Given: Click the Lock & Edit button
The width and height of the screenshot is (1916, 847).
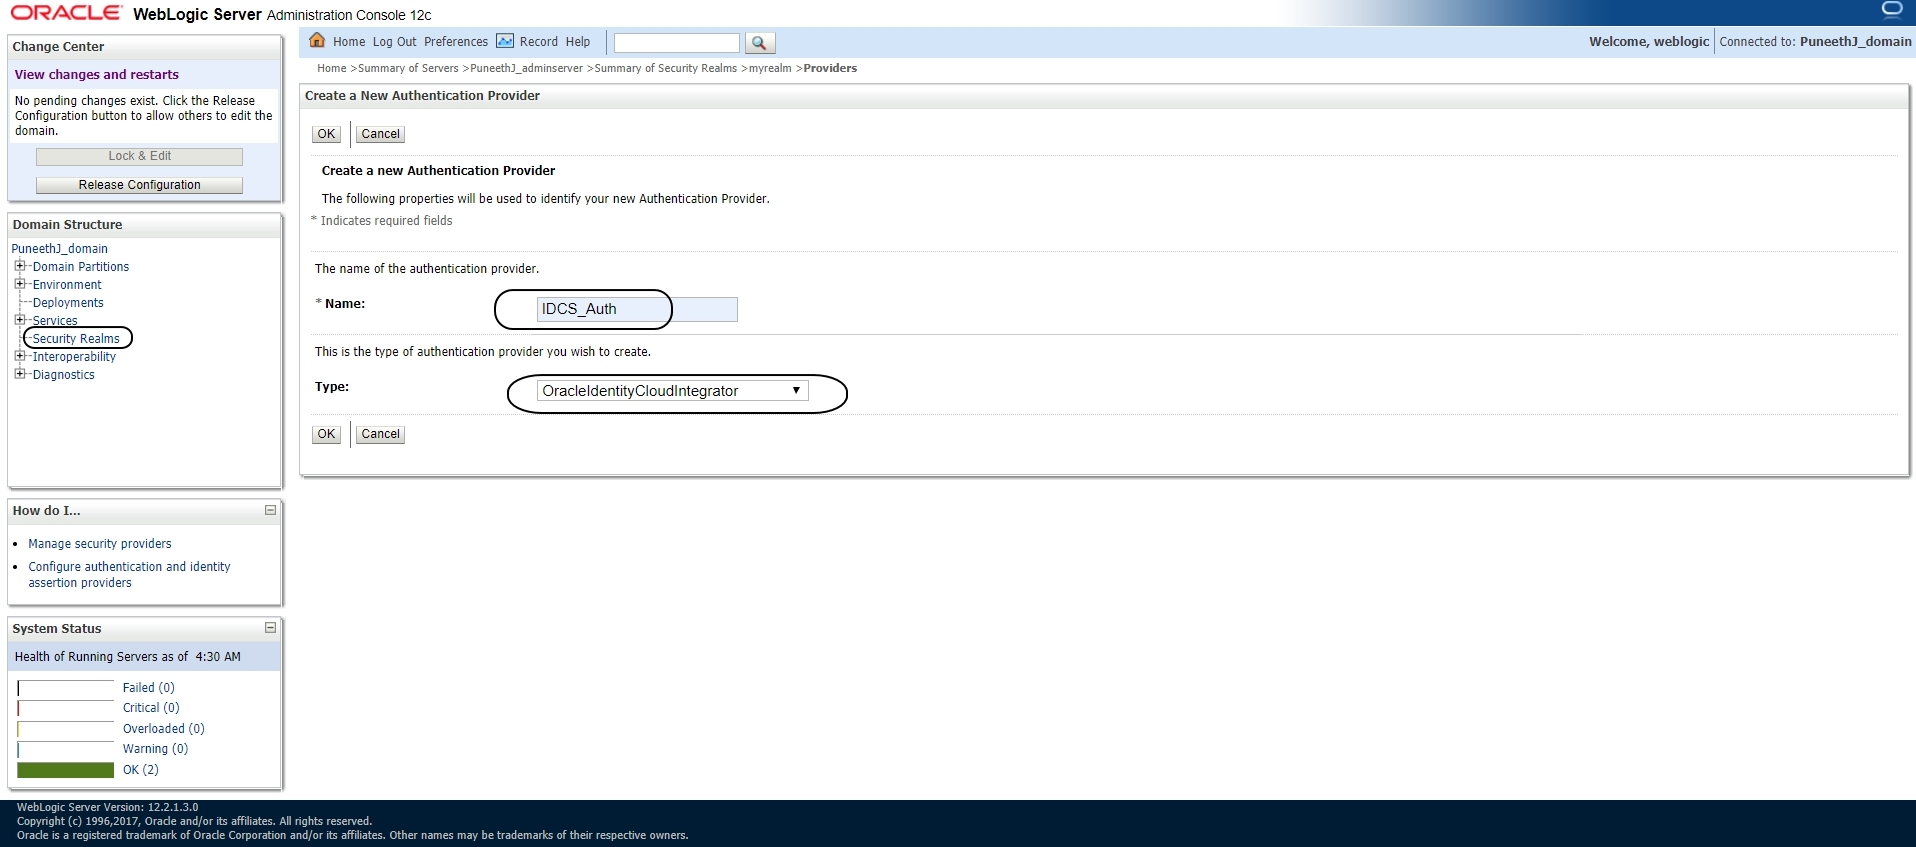Looking at the screenshot, I should point(140,156).
